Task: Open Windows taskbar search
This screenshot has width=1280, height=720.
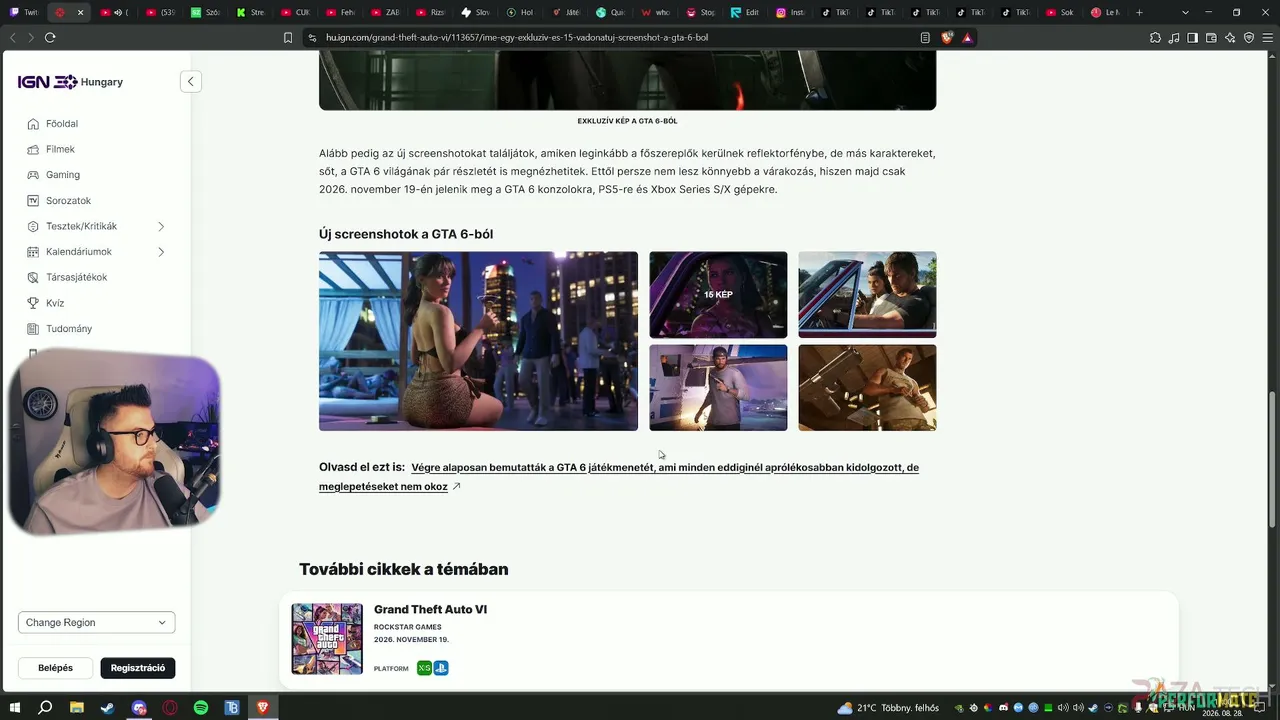Action: (x=45, y=708)
